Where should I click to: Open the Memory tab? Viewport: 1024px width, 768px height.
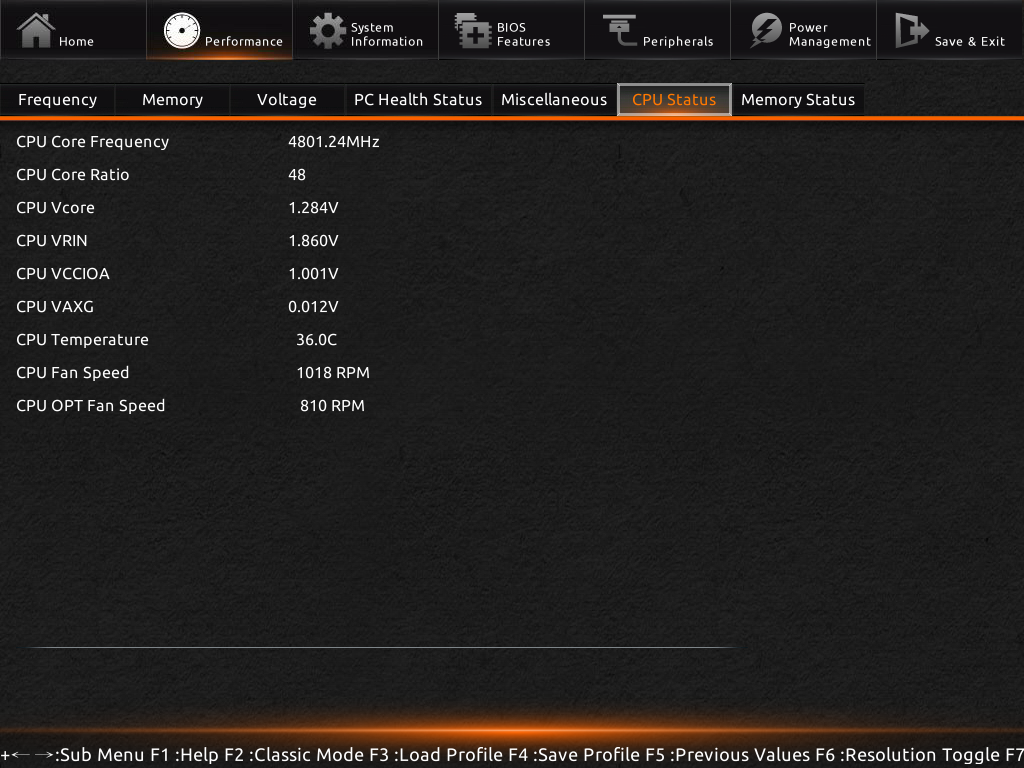[x=172, y=100]
